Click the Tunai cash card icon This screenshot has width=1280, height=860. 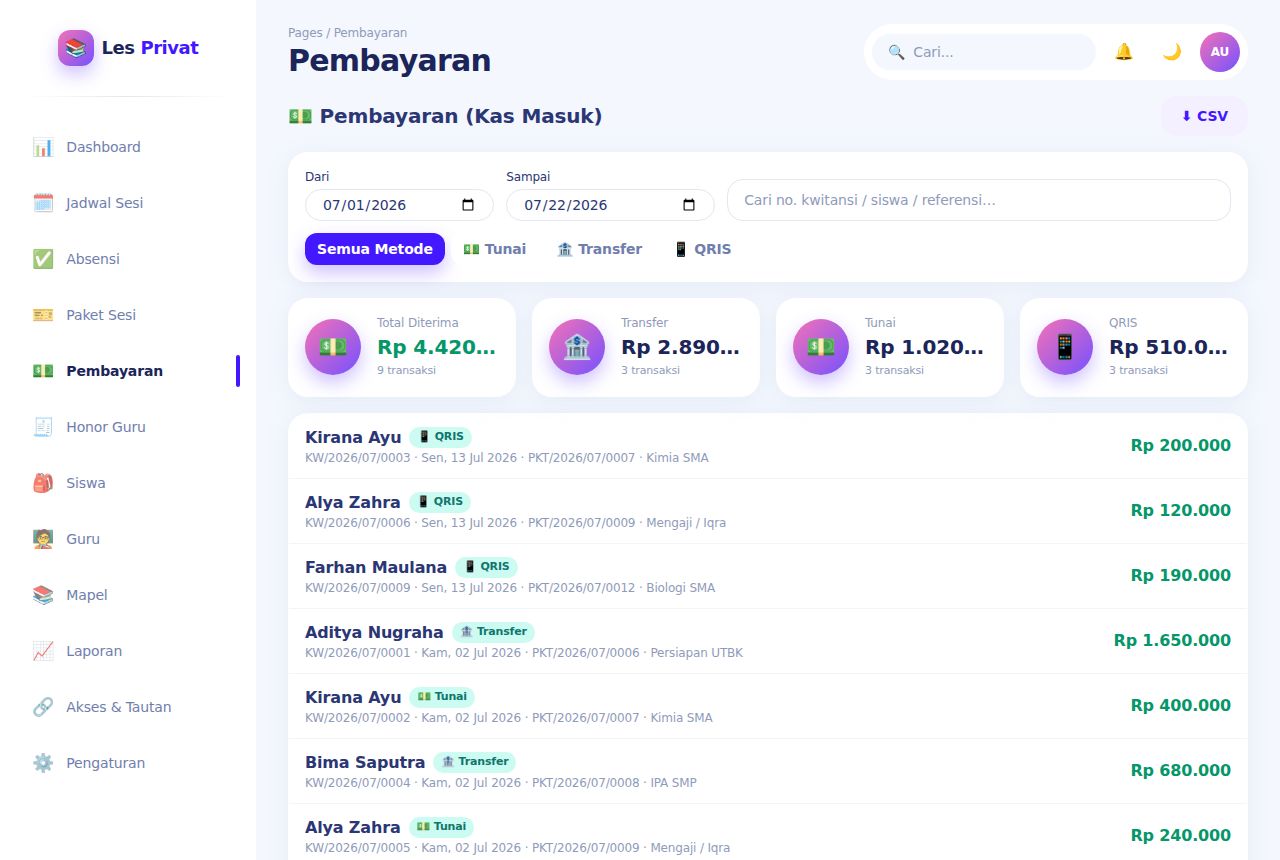coord(821,347)
